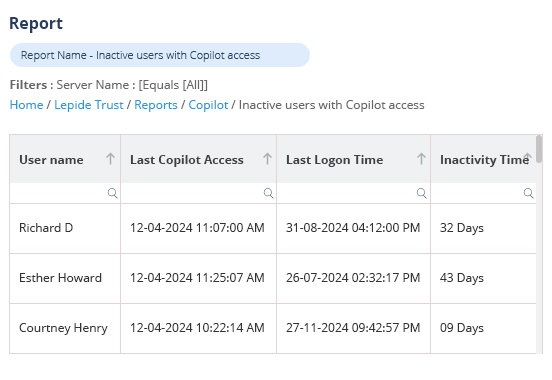552x380 pixels.
Task: Open the Reports breadcrumb link
Action: [x=156, y=105]
